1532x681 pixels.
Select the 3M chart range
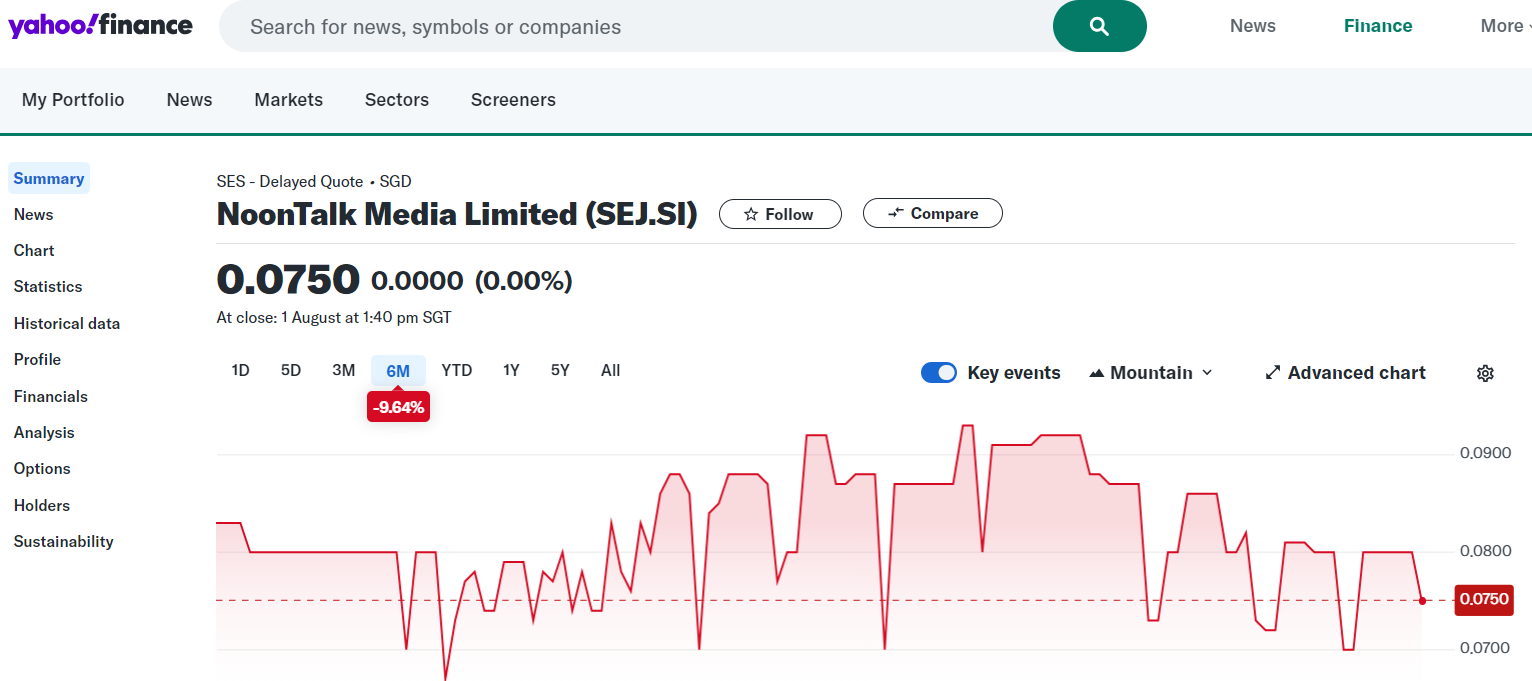344,371
